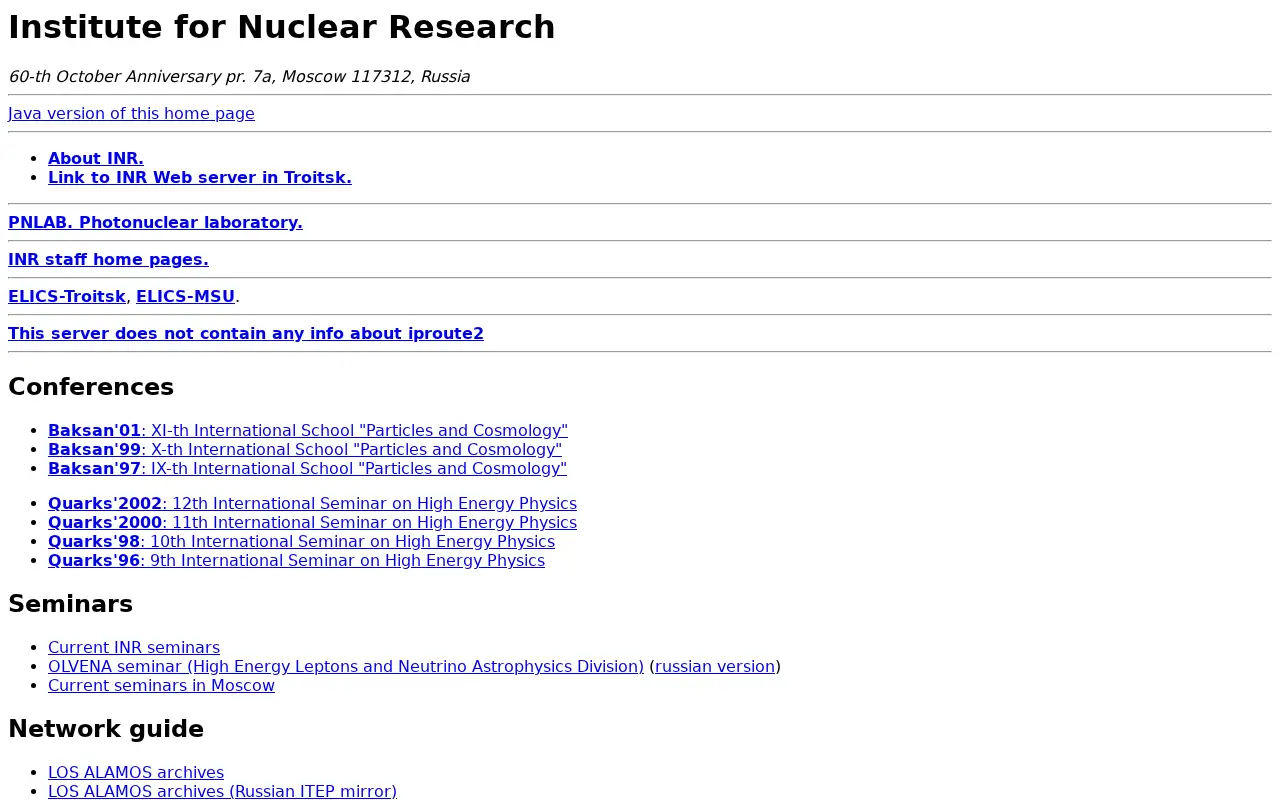This screenshot has width=1280, height=800.
Task: Open LOS ALAMOS archives link
Action: 136,772
